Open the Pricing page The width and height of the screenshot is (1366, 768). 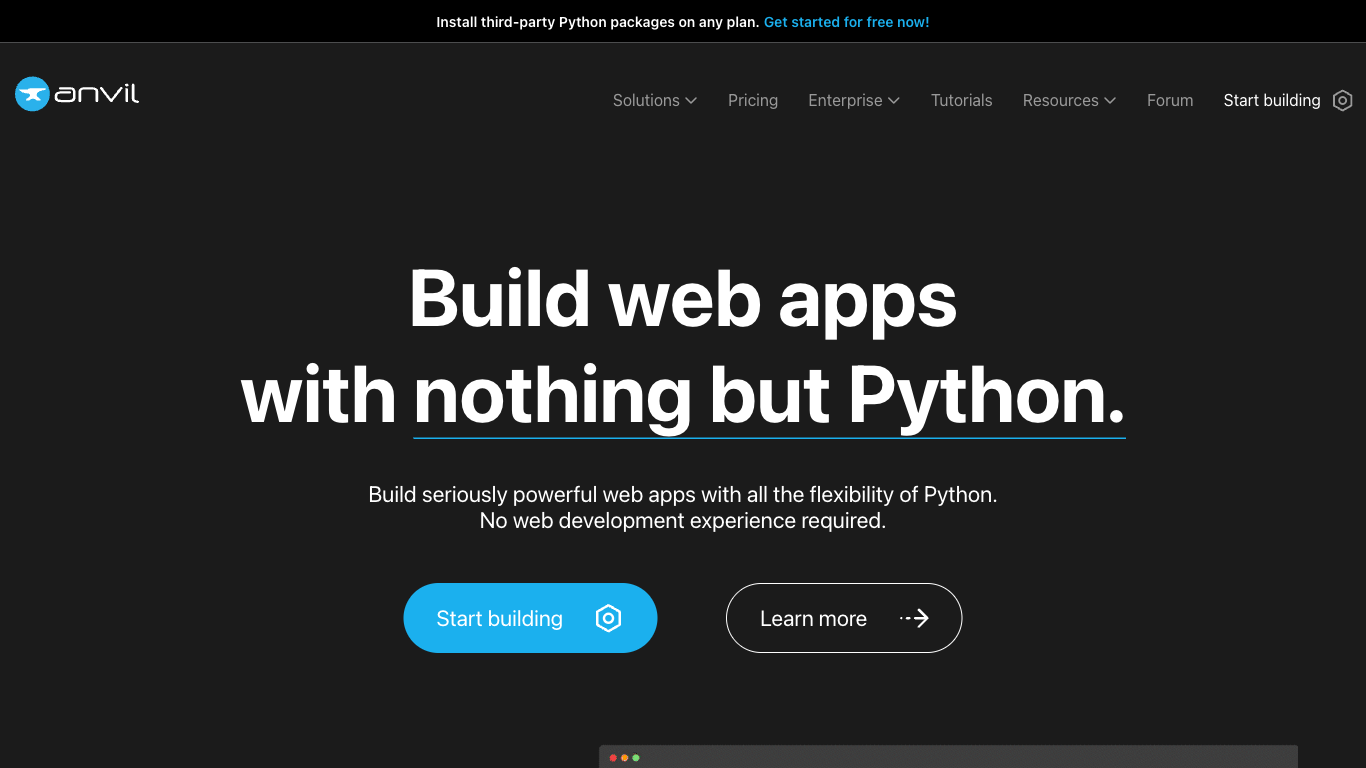[753, 100]
